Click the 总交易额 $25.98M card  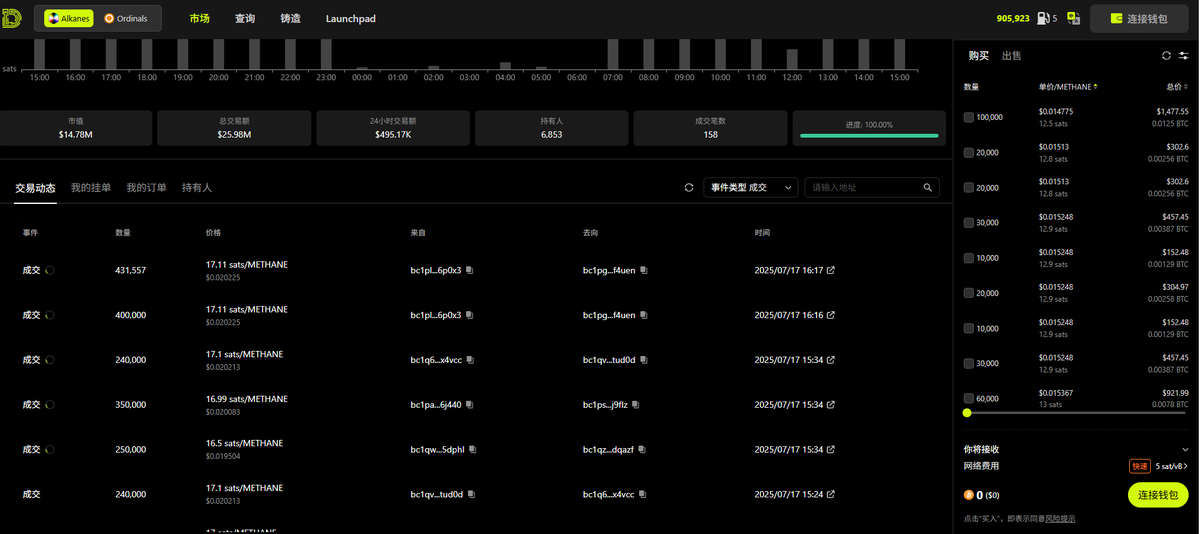(234, 128)
